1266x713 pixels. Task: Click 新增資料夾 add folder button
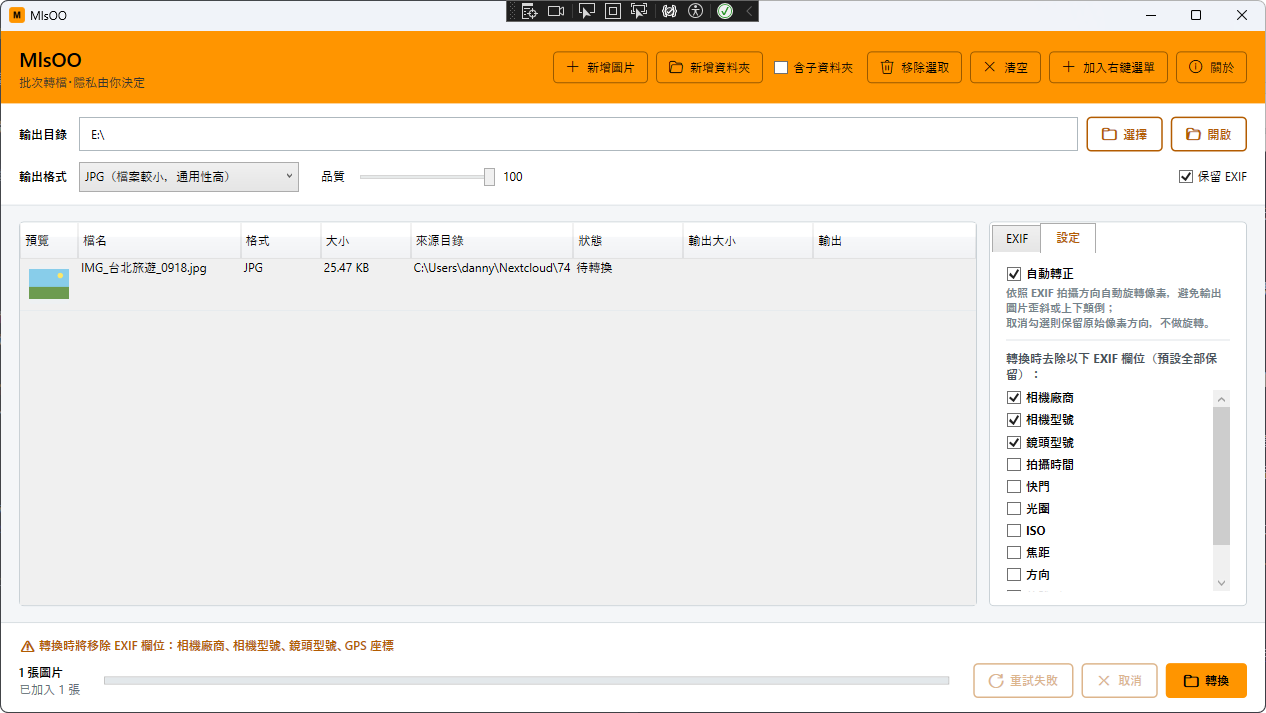(710, 67)
